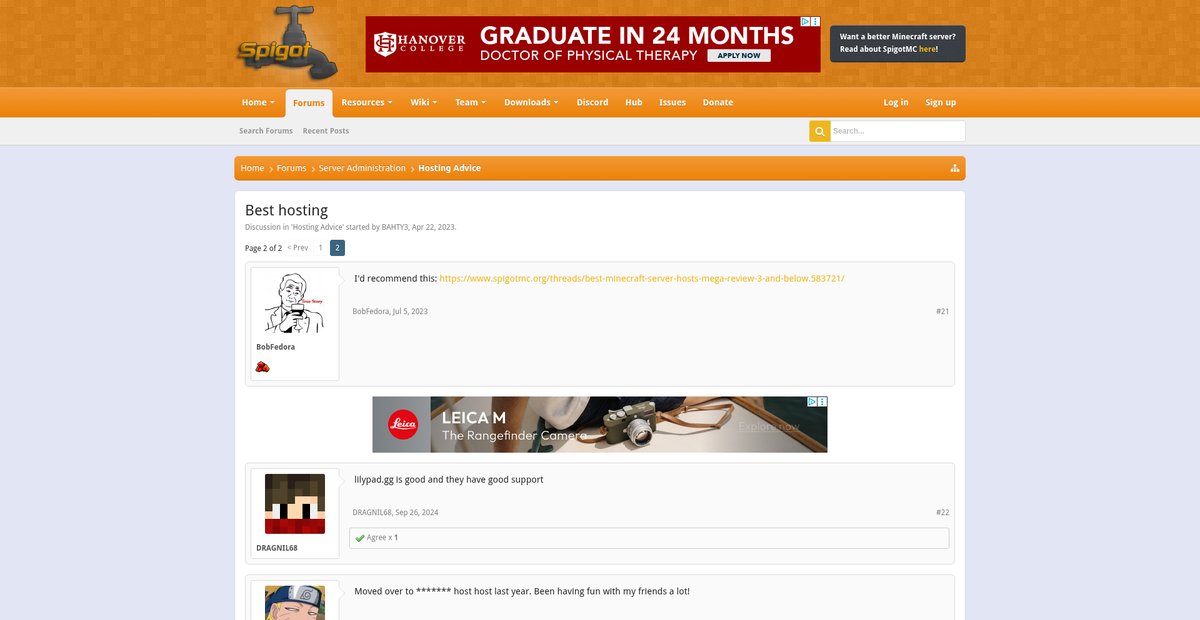Click the orange search magnifier icon
Viewport: 1200px width, 620px height.
pyautogui.click(x=819, y=131)
